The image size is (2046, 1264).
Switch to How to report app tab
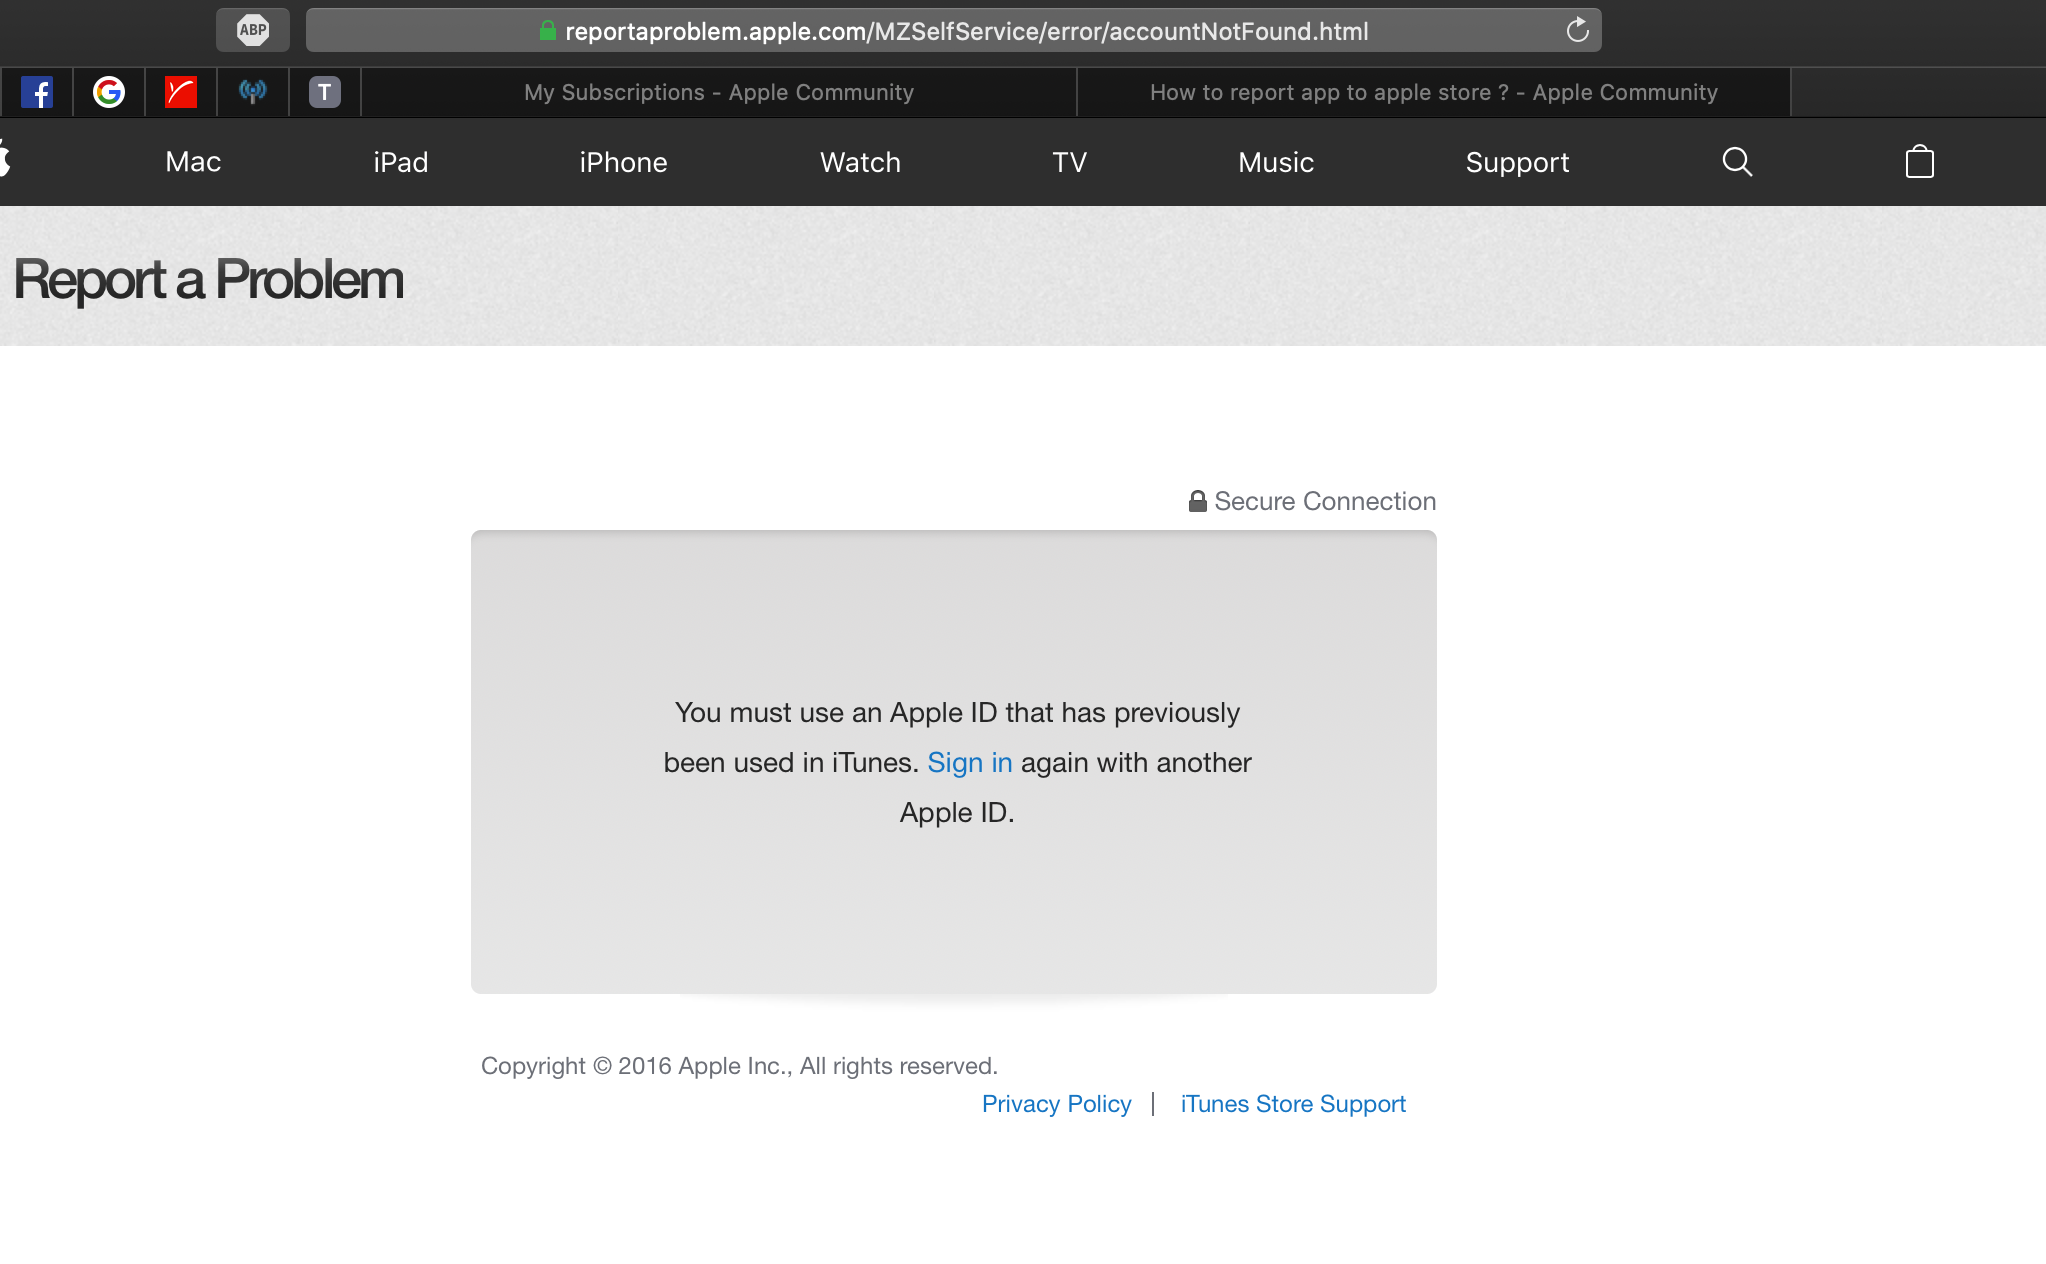[1433, 92]
